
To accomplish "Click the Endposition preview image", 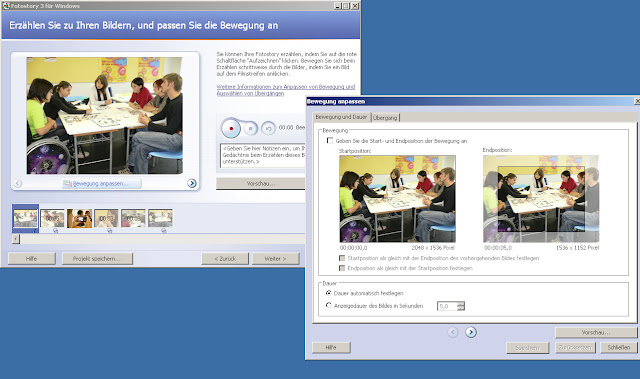I will click(x=541, y=199).
